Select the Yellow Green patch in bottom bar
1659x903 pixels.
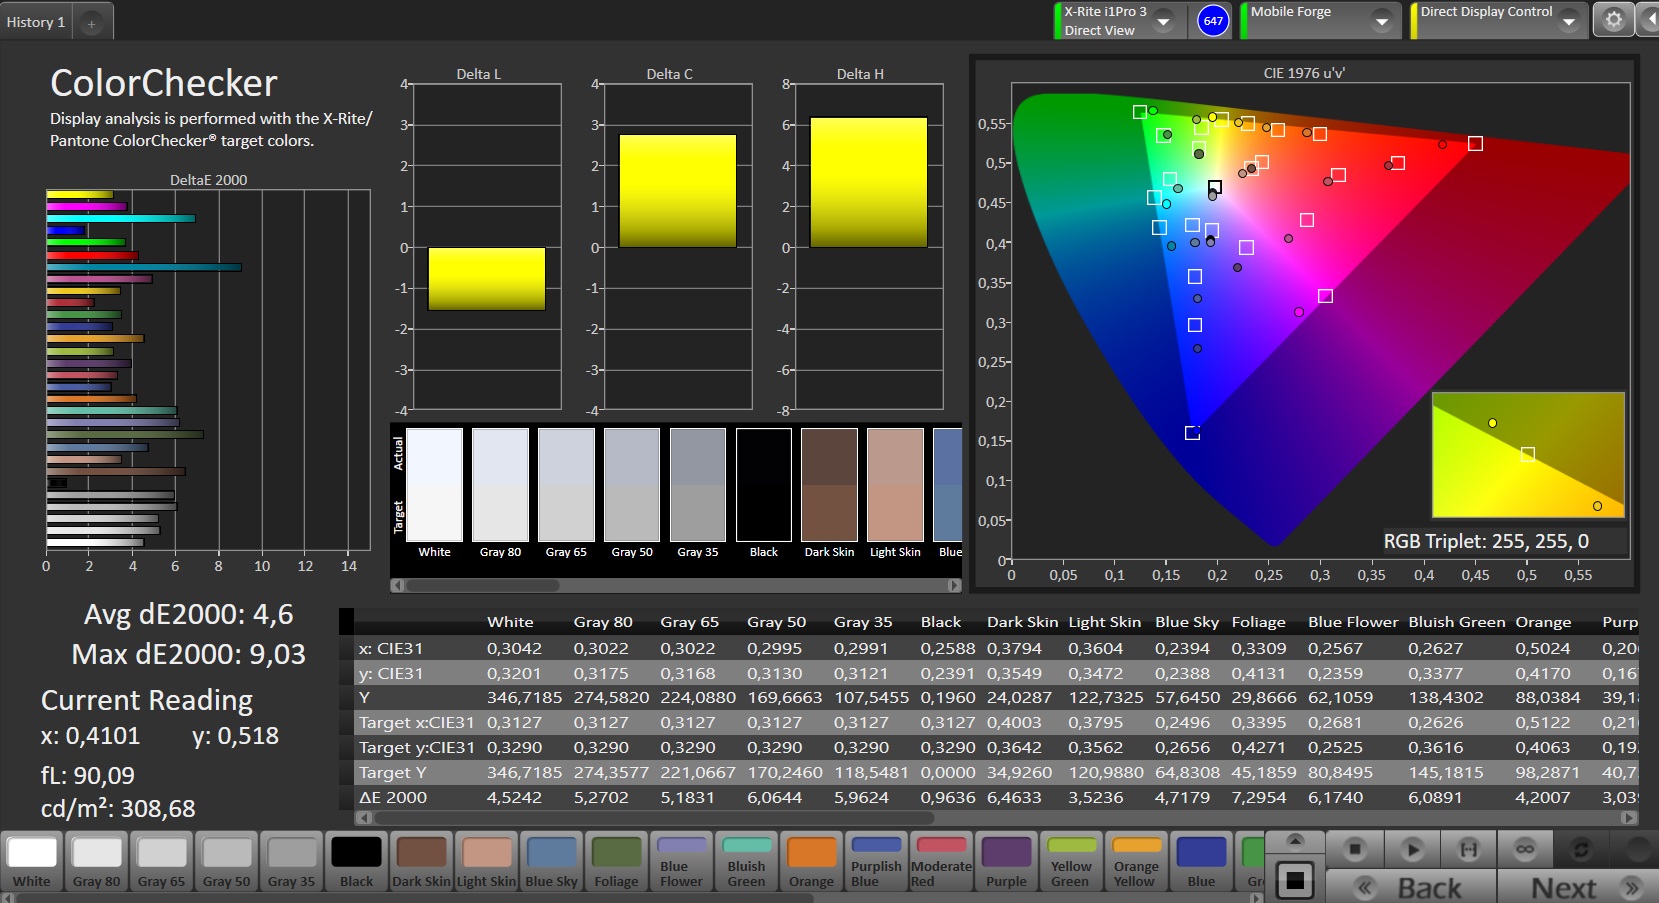point(1071,861)
